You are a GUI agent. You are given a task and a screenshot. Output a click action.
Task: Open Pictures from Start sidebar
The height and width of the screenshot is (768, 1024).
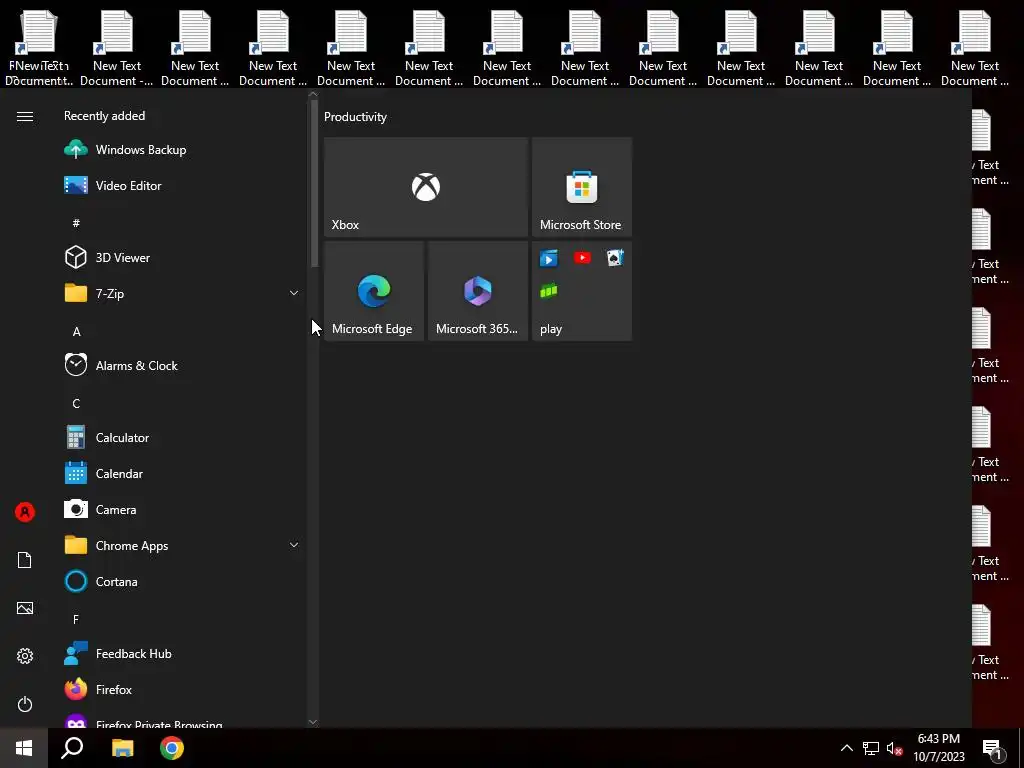tap(25, 608)
